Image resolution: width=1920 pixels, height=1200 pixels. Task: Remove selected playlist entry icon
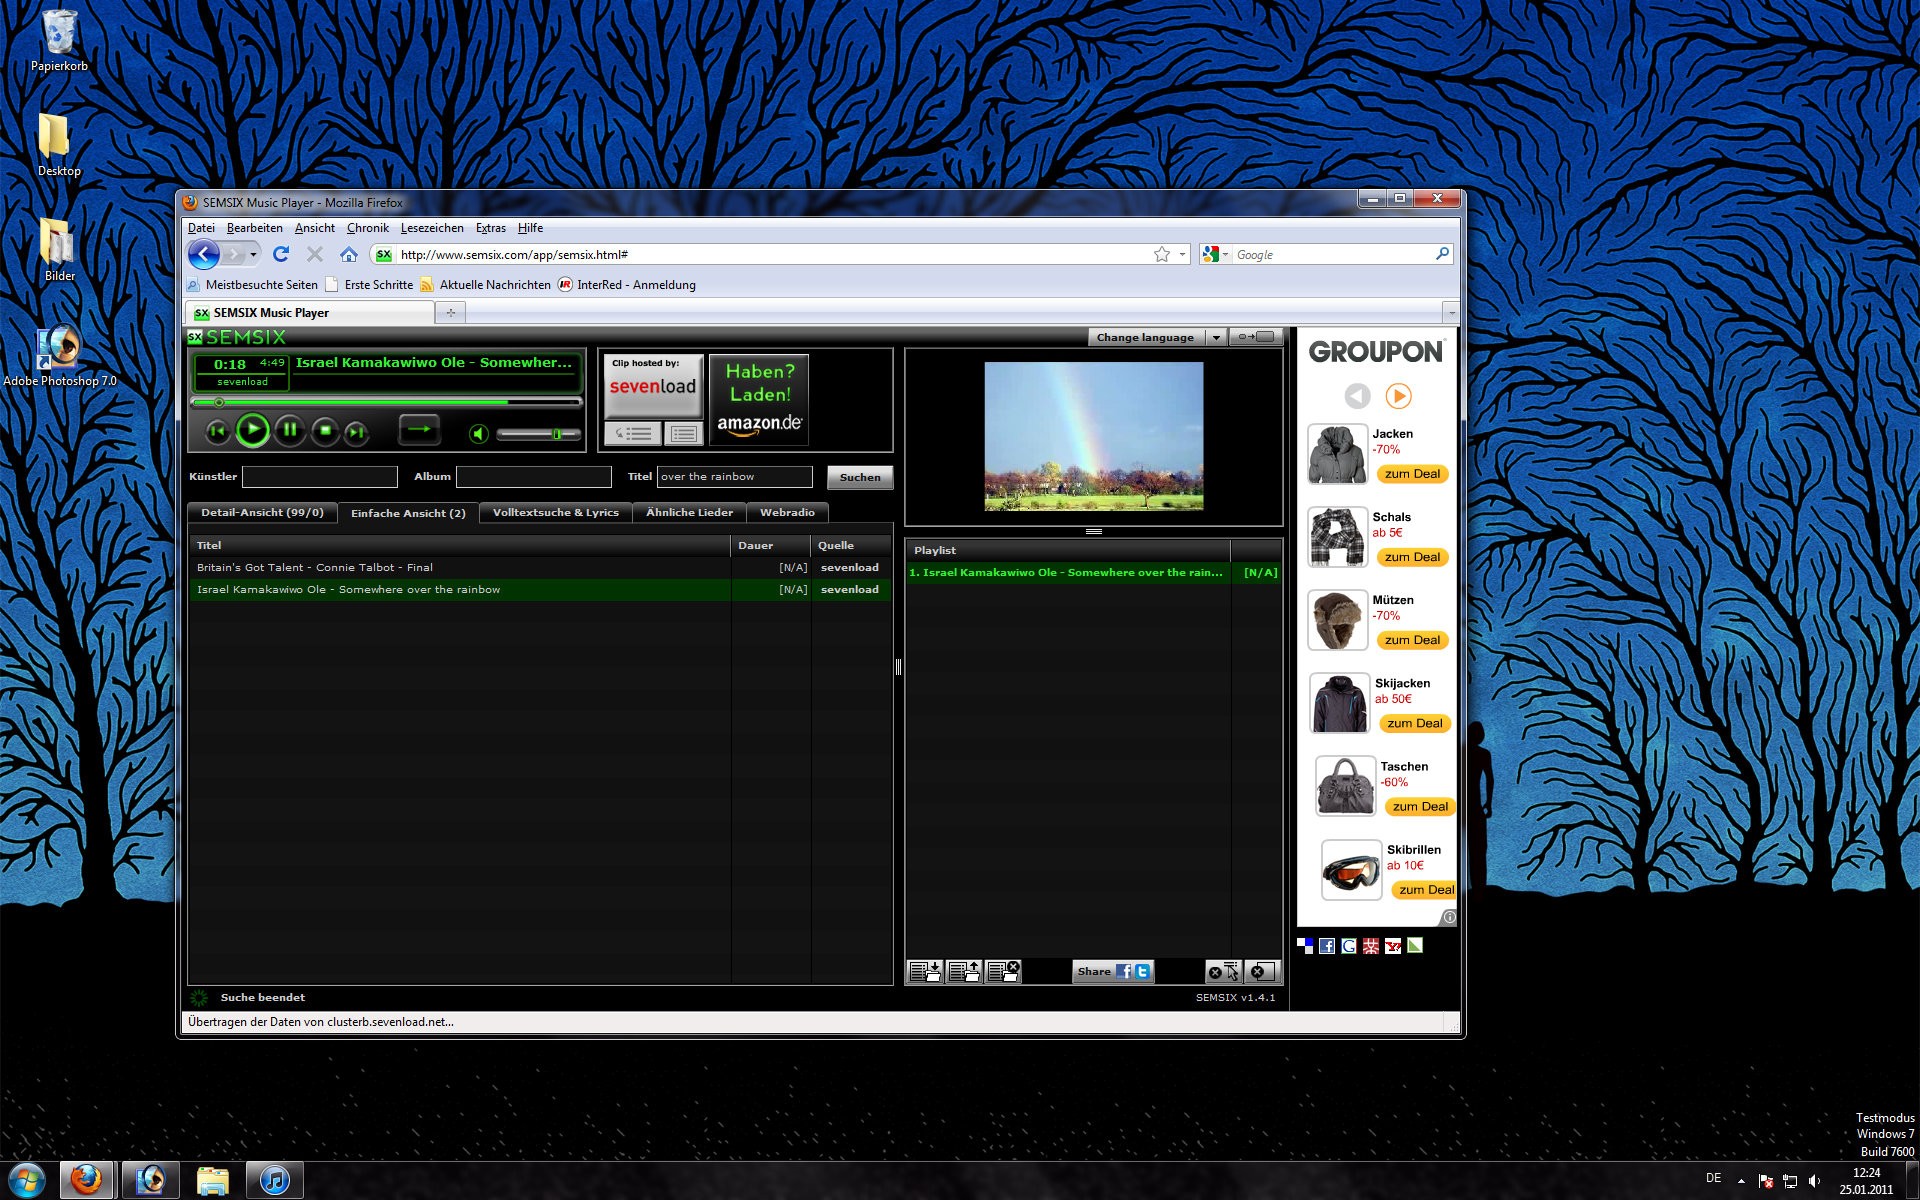point(1223,971)
